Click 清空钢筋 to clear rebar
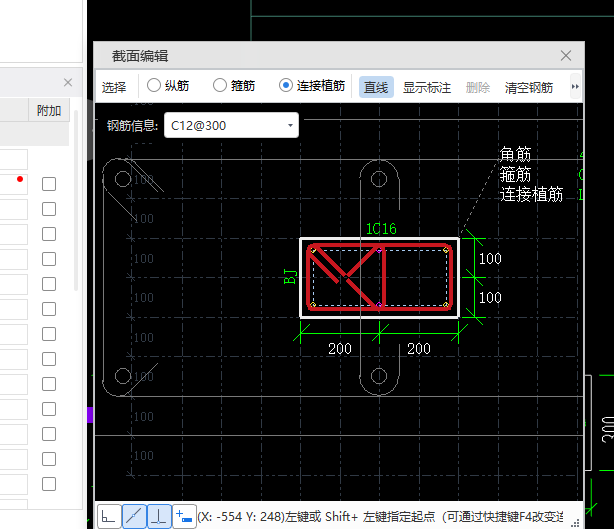614x529 pixels. click(x=529, y=87)
